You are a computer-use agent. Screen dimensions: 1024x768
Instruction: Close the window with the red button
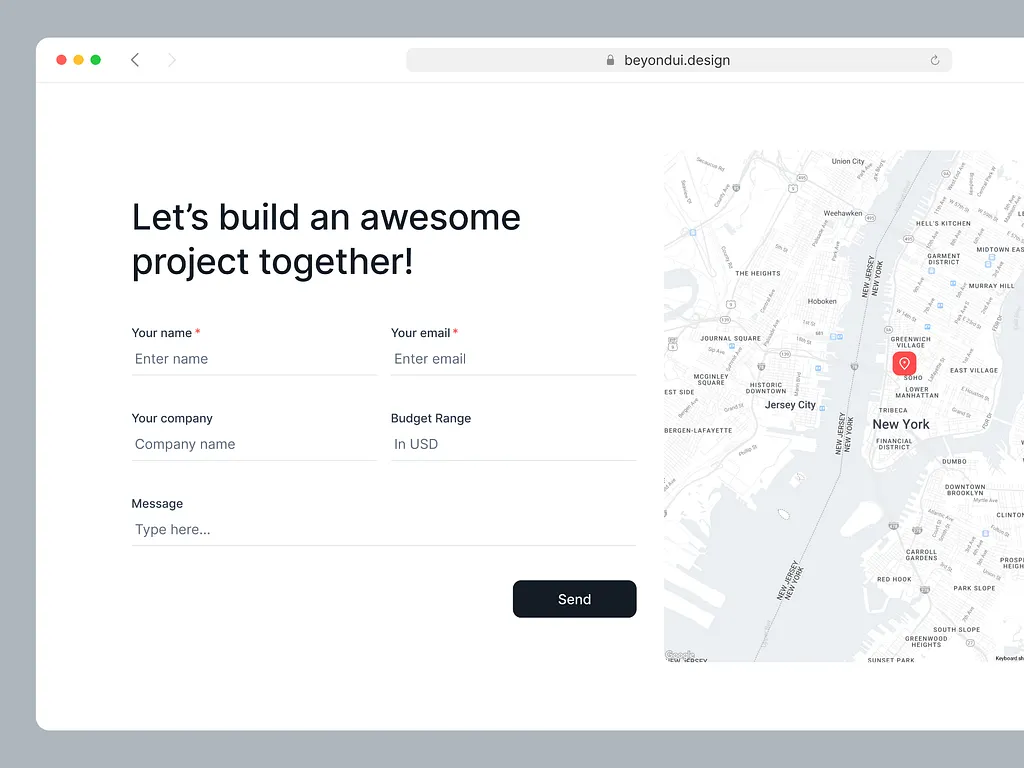pos(61,60)
